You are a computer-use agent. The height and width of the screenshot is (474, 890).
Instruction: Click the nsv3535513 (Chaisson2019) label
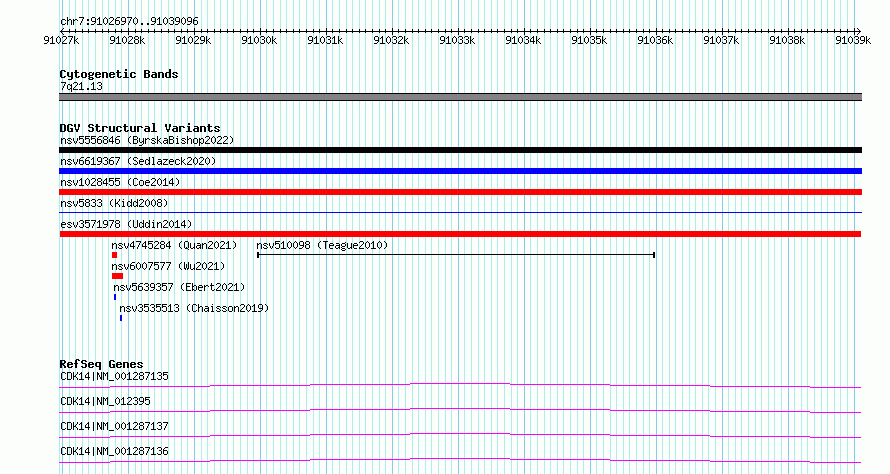194,308
